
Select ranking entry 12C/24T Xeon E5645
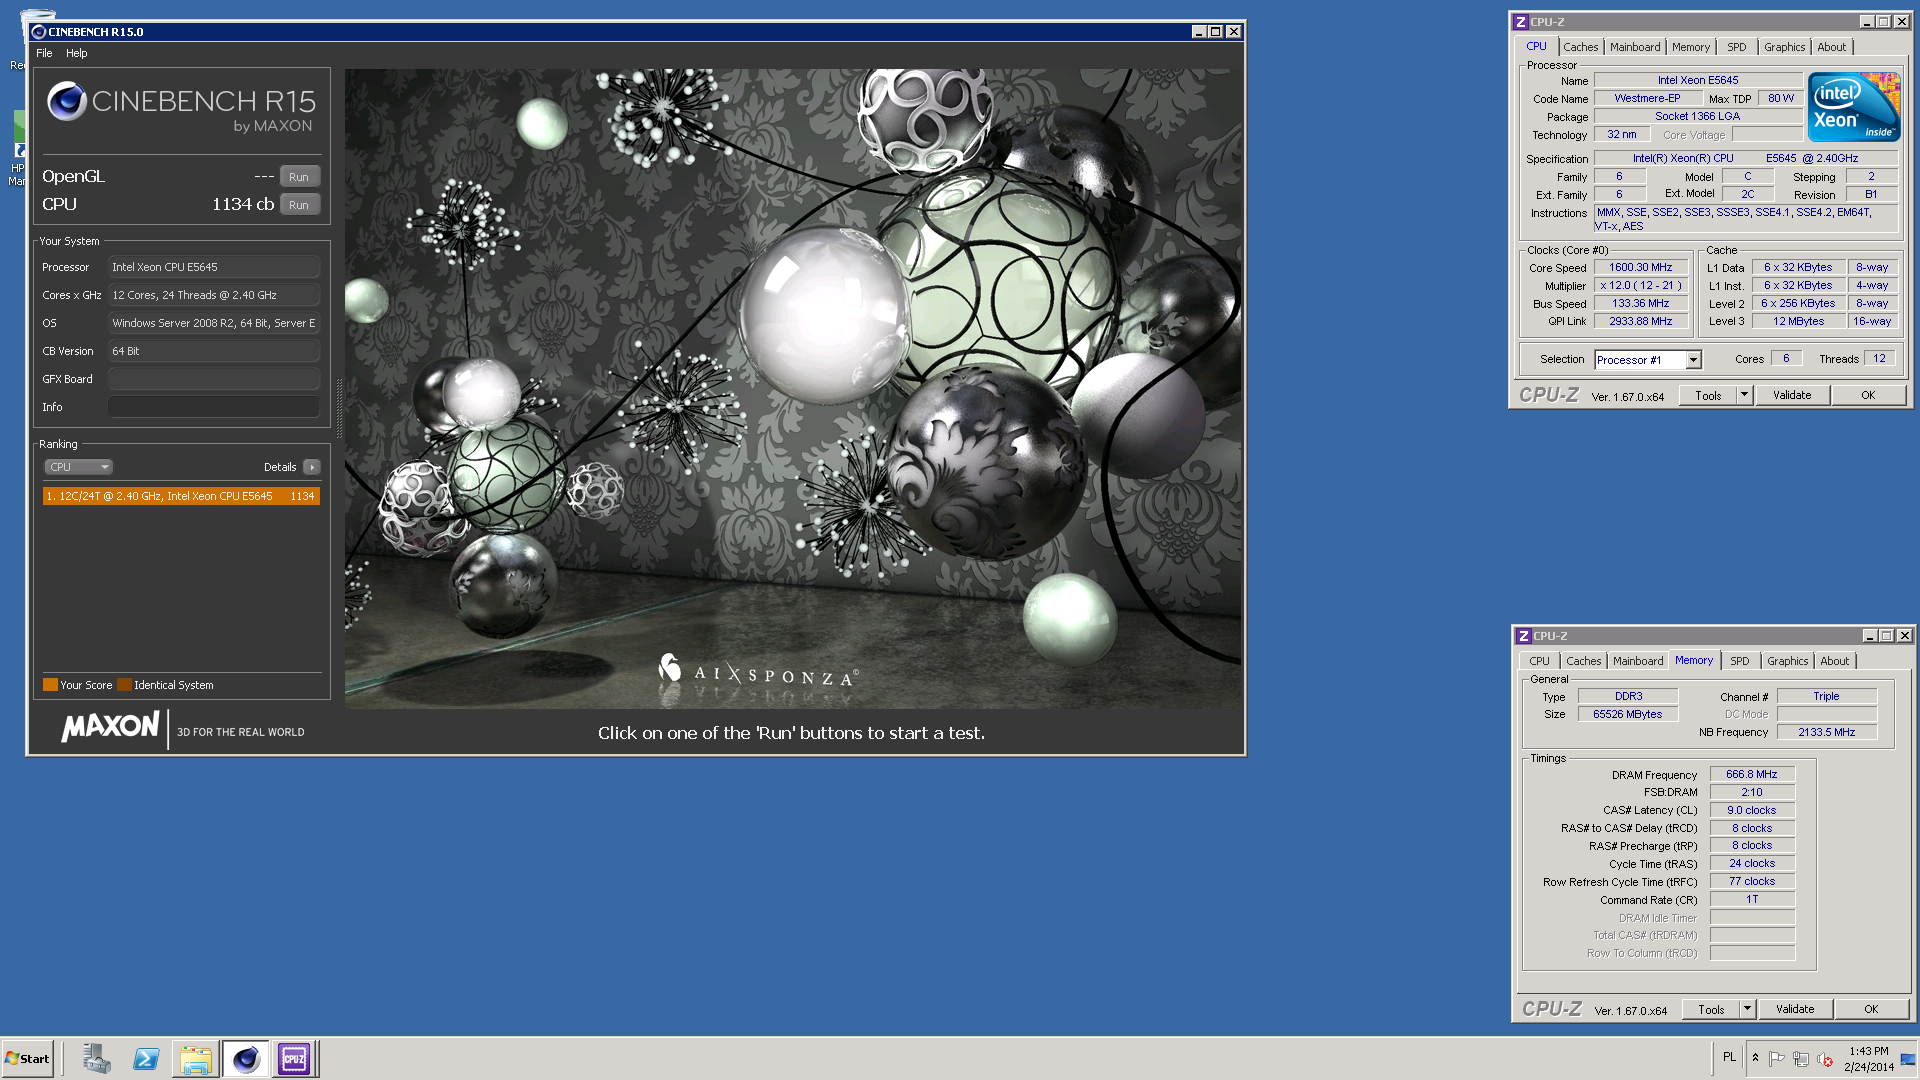point(181,496)
